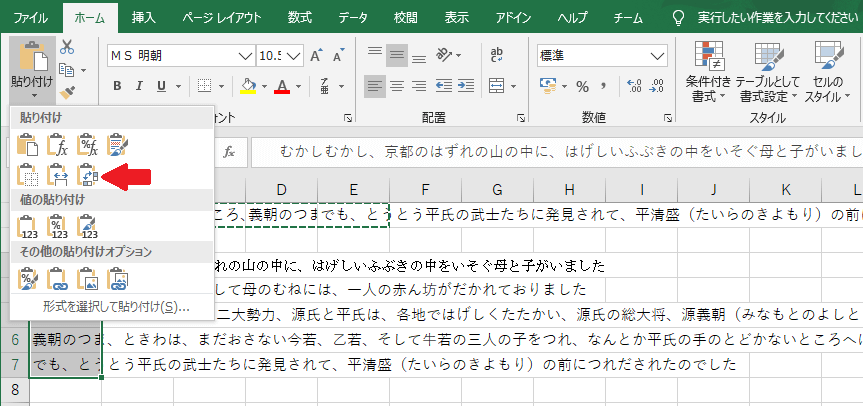Click the transpose paste icon in paste menu
This screenshot has height=406, width=863.
coord(88,176)
